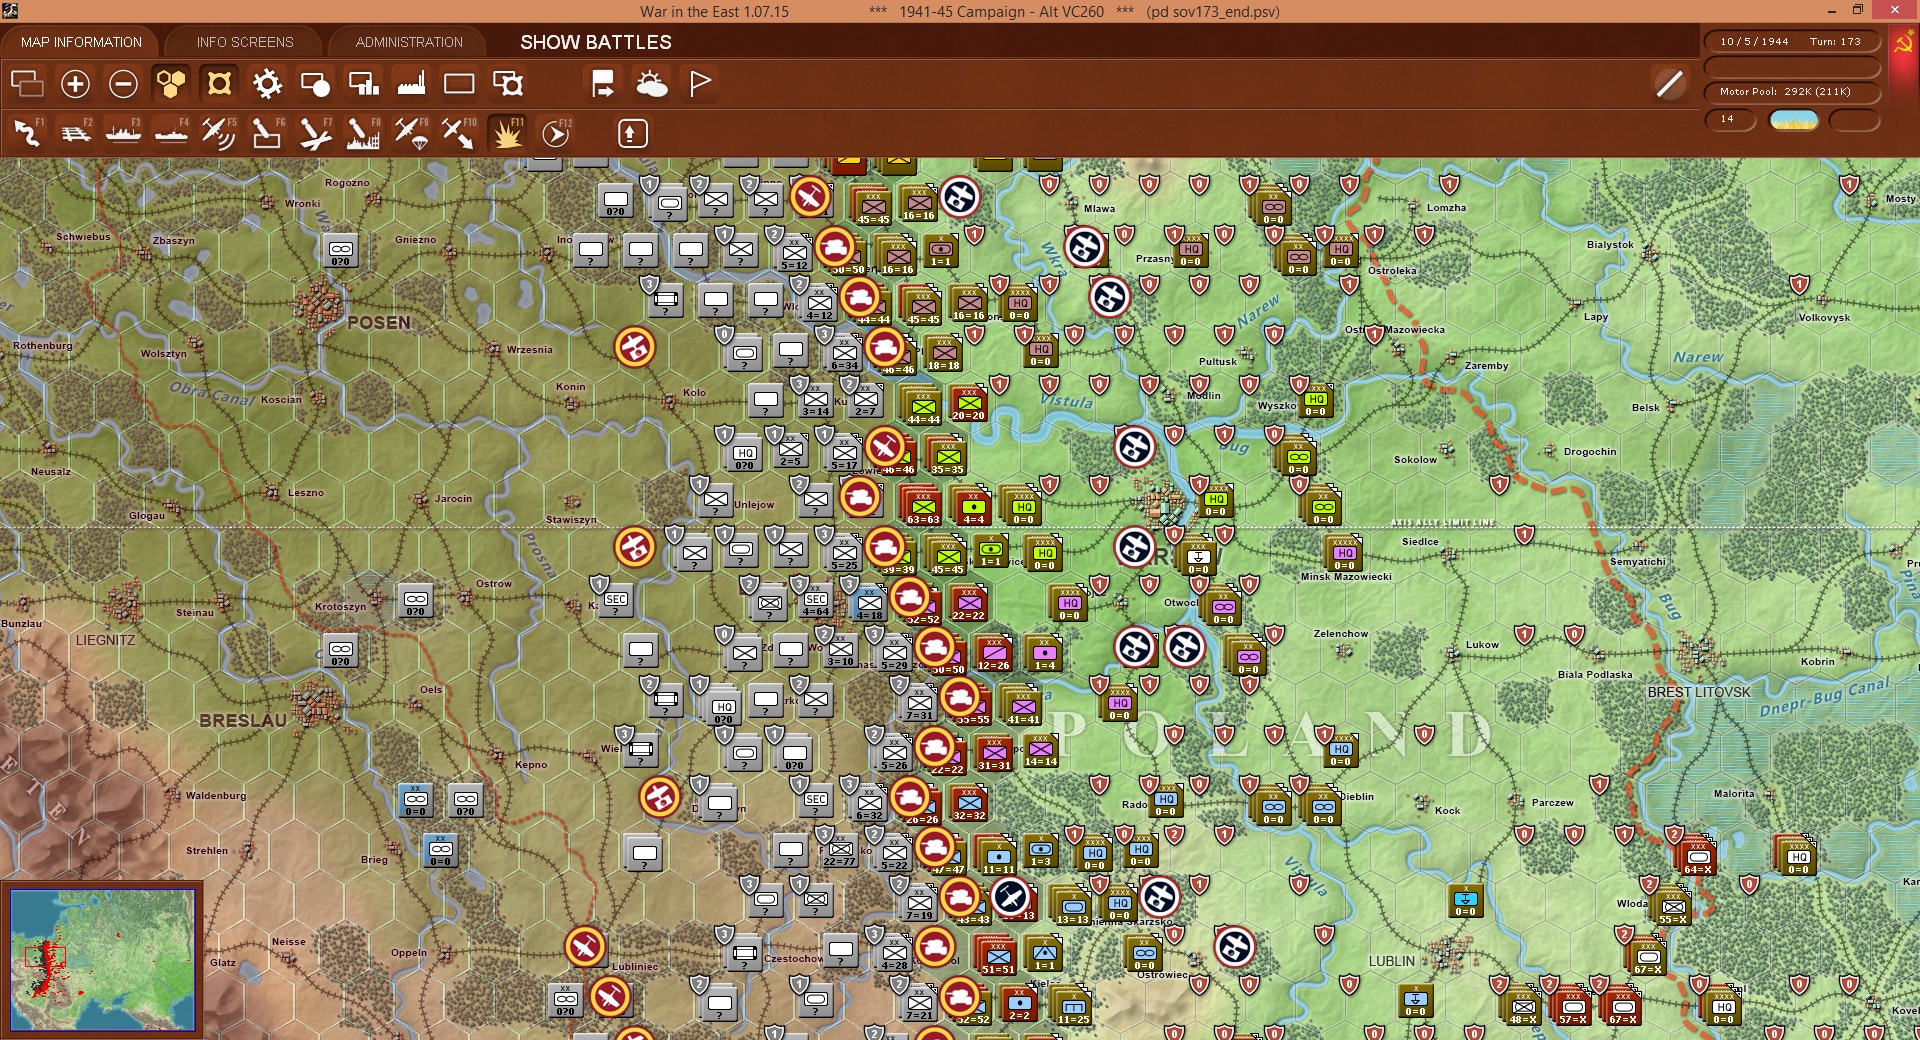Click the flag with arrow icon
This screenshot has height=1040, width=1920.
(x=603, y=84)
